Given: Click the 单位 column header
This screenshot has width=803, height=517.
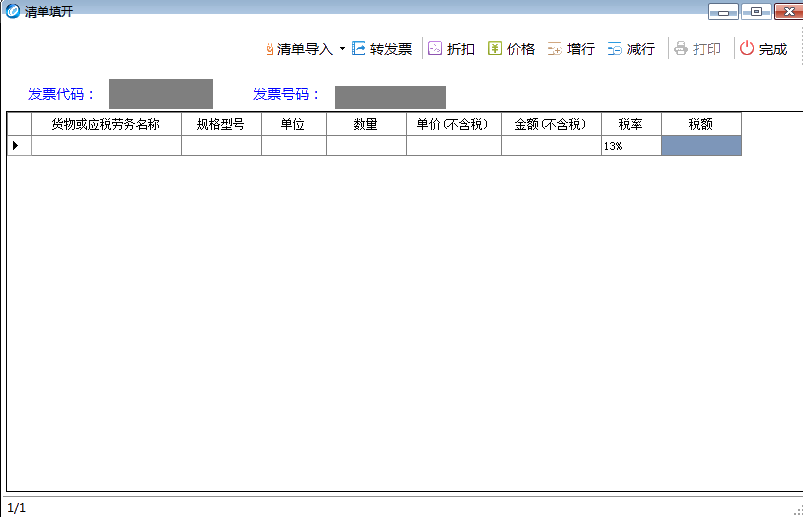Looking at the screenshot, I should (x=294, y=124).
